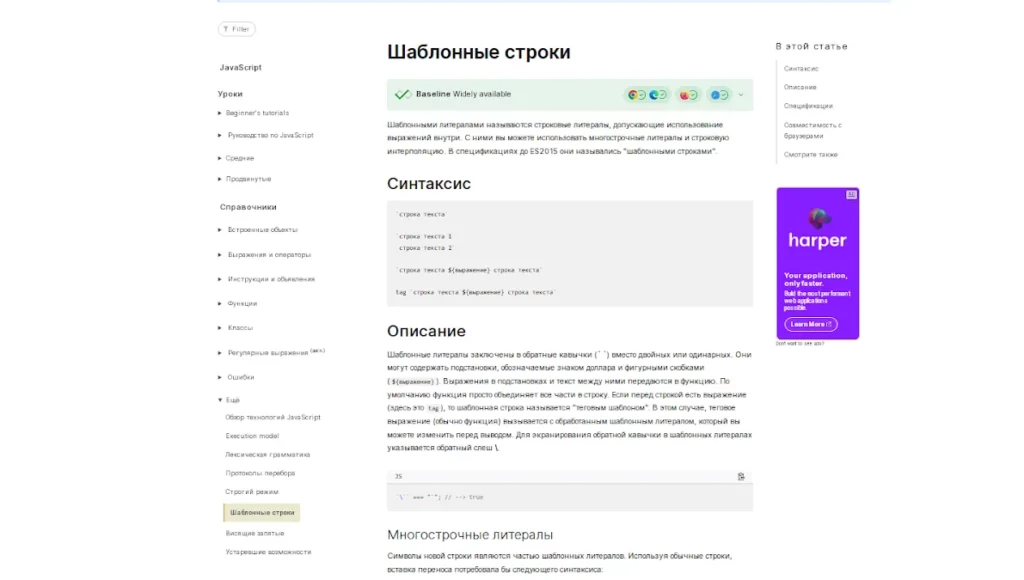Expand Встроенные объекты section
Image resolution: width=1024 pixels, height=580 pixels.
point(258,230)
